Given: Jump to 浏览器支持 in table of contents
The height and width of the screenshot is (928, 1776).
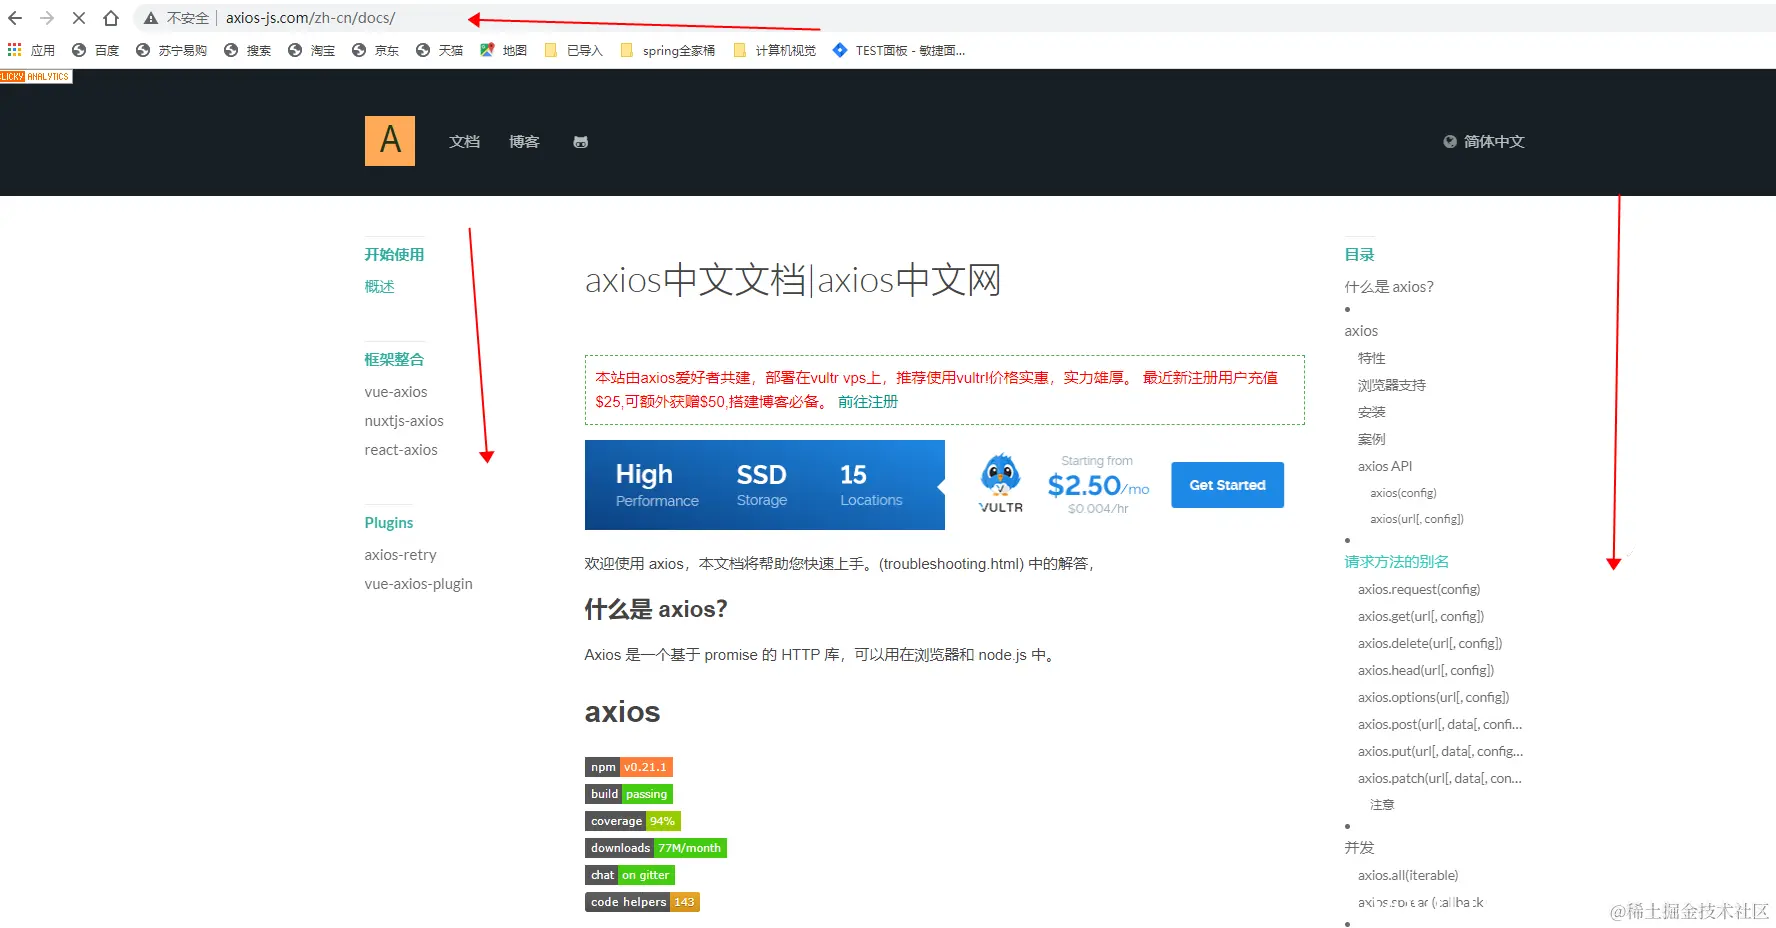Looking at the screenshot, I should pos(1392,385).
